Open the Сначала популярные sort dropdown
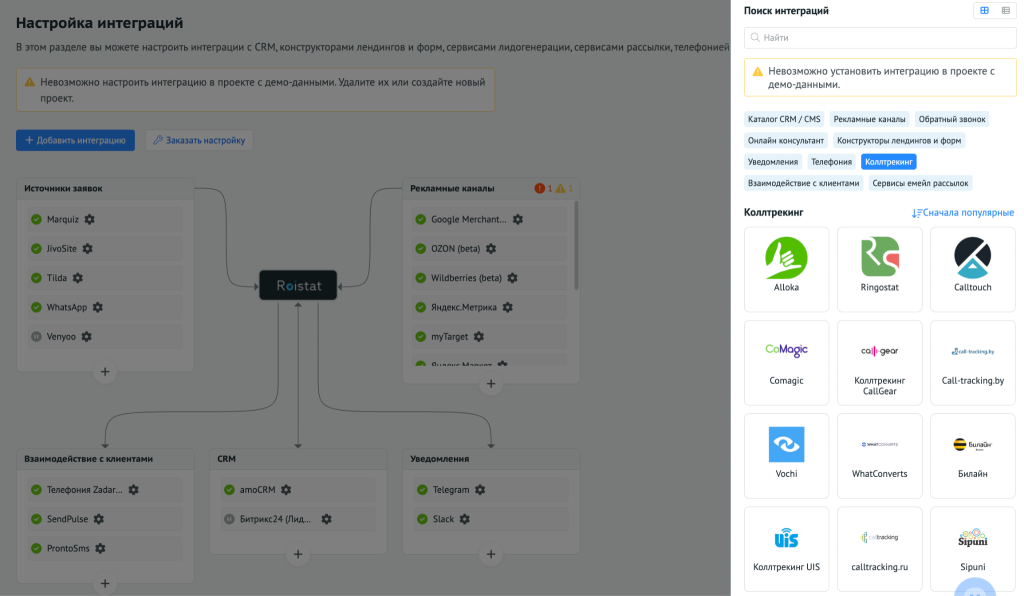 click(963, 213)
